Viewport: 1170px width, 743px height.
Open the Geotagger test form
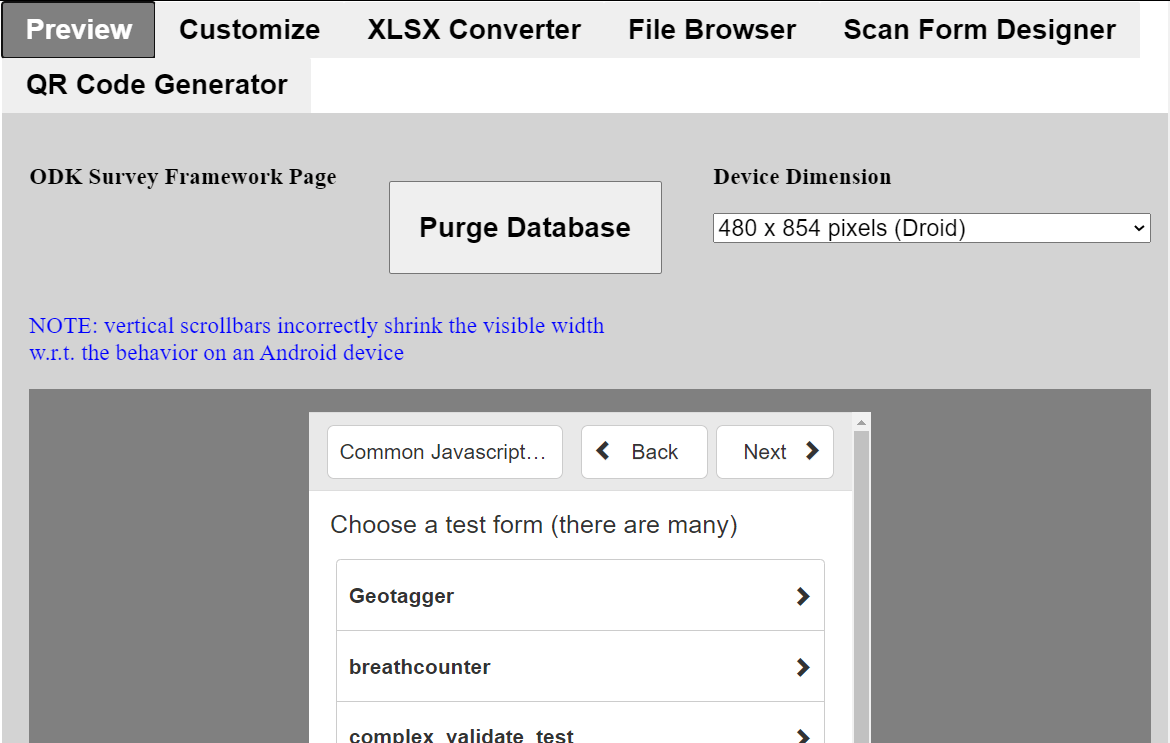tap(581, 595)
